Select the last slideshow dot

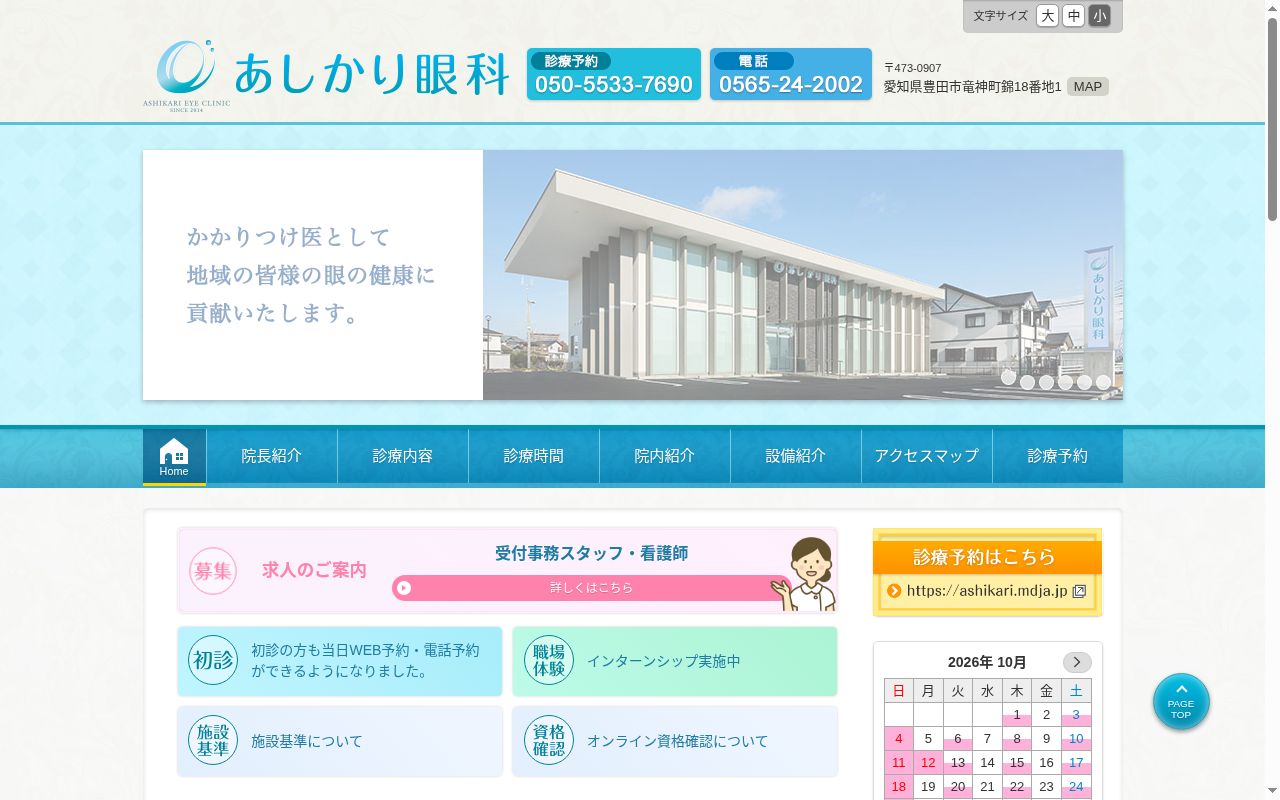click(x=1103, y=382)
